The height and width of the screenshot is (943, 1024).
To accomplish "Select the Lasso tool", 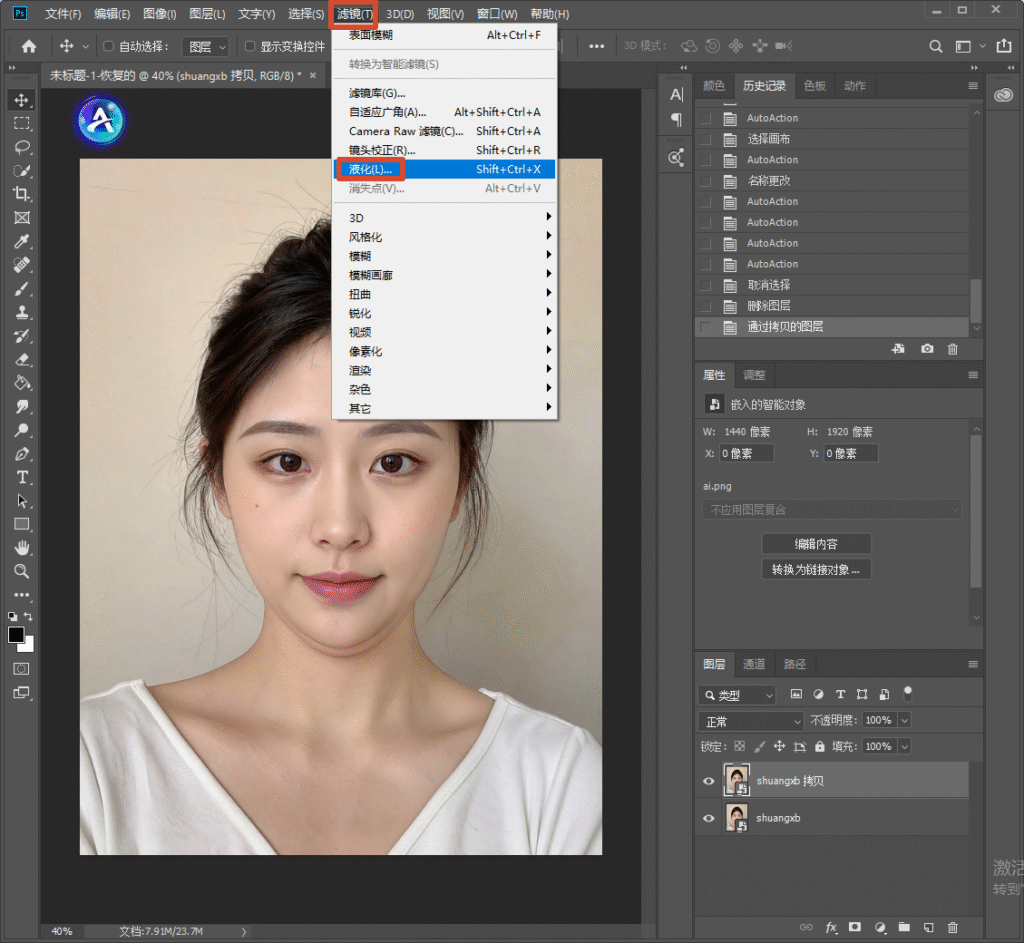I will tap(22, 147).
